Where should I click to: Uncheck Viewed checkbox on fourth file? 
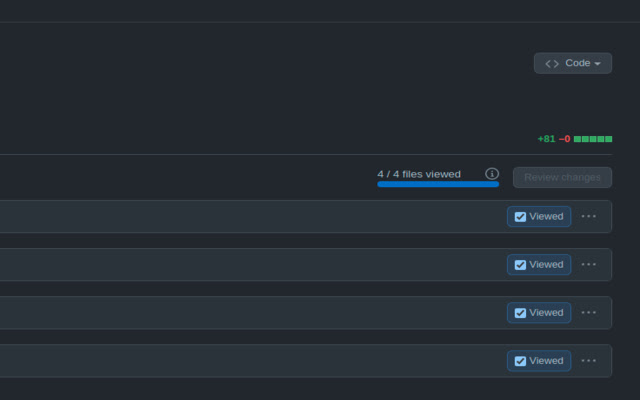[520, 361]
